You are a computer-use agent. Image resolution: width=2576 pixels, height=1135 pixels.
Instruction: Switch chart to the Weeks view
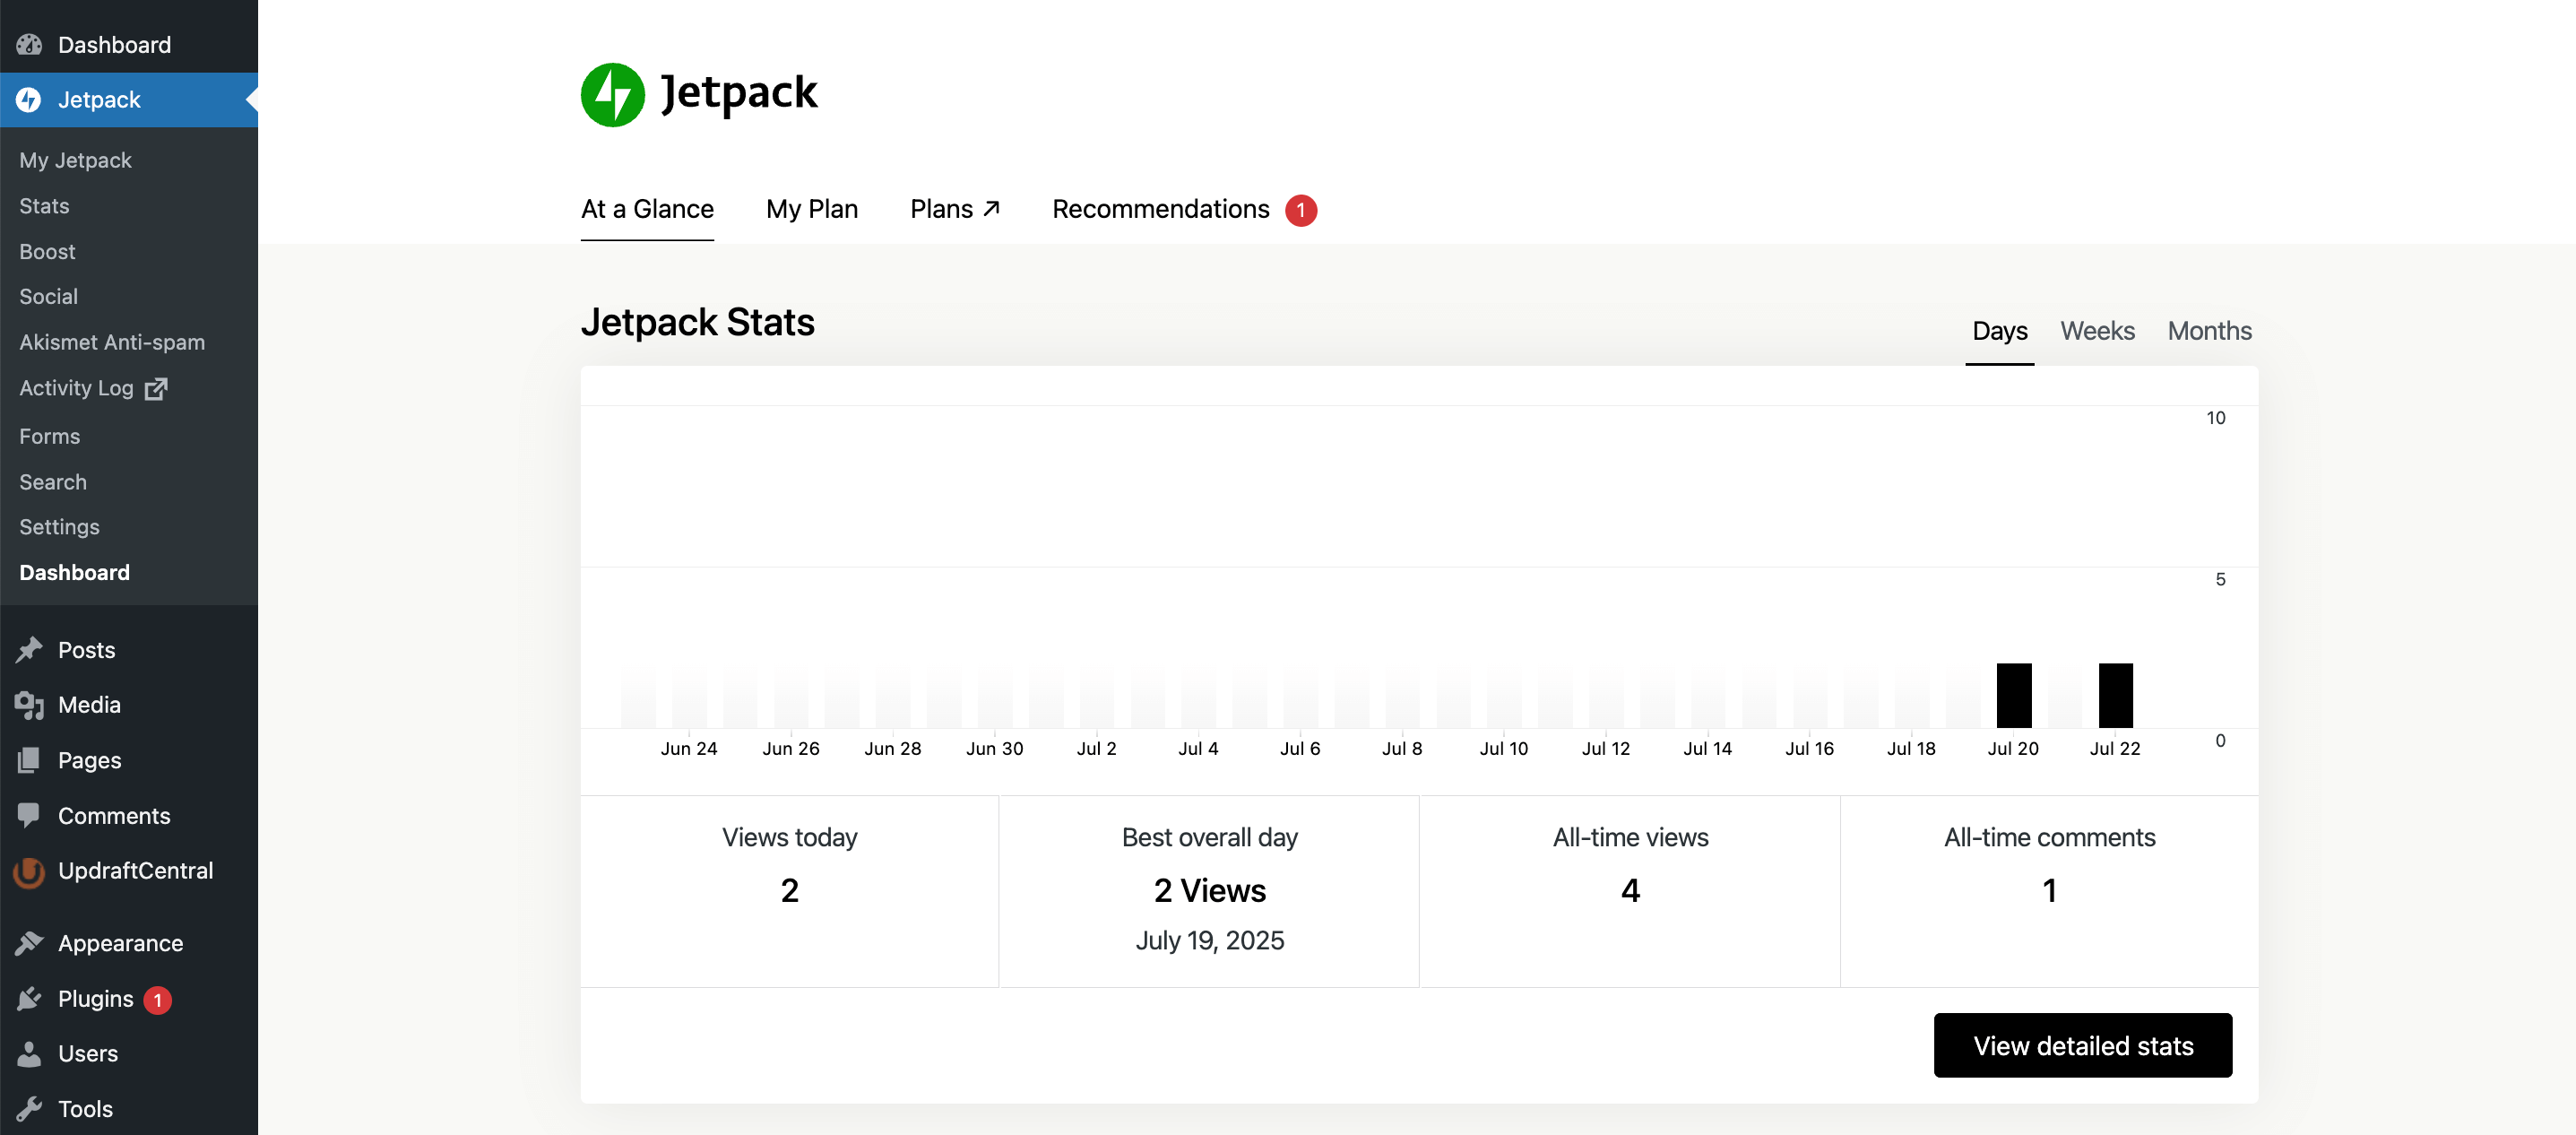[x=2096, y=331]
